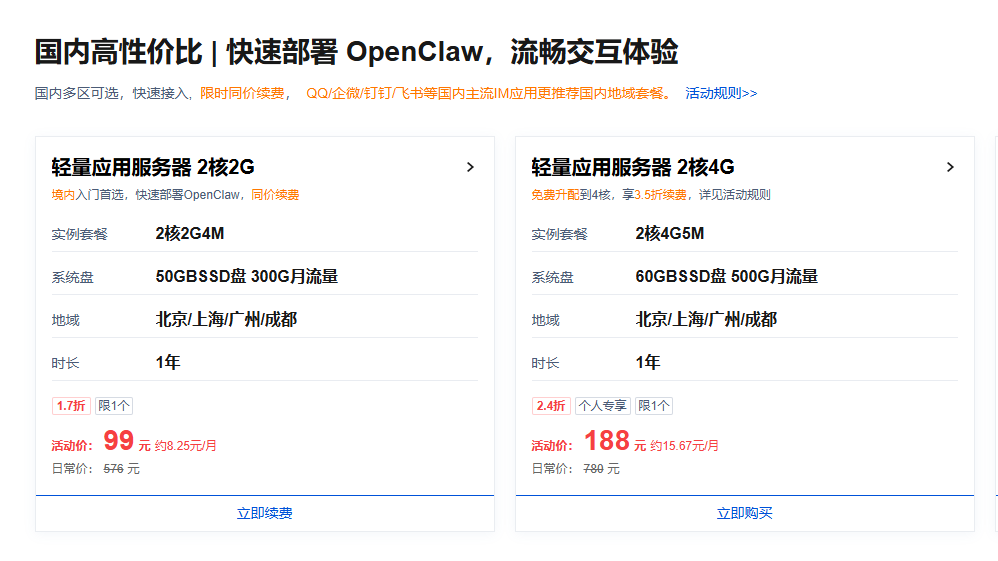
Task: Click the crossed-out 780 元 regular price
Action: pyautogui.click(x=601, y=469)
